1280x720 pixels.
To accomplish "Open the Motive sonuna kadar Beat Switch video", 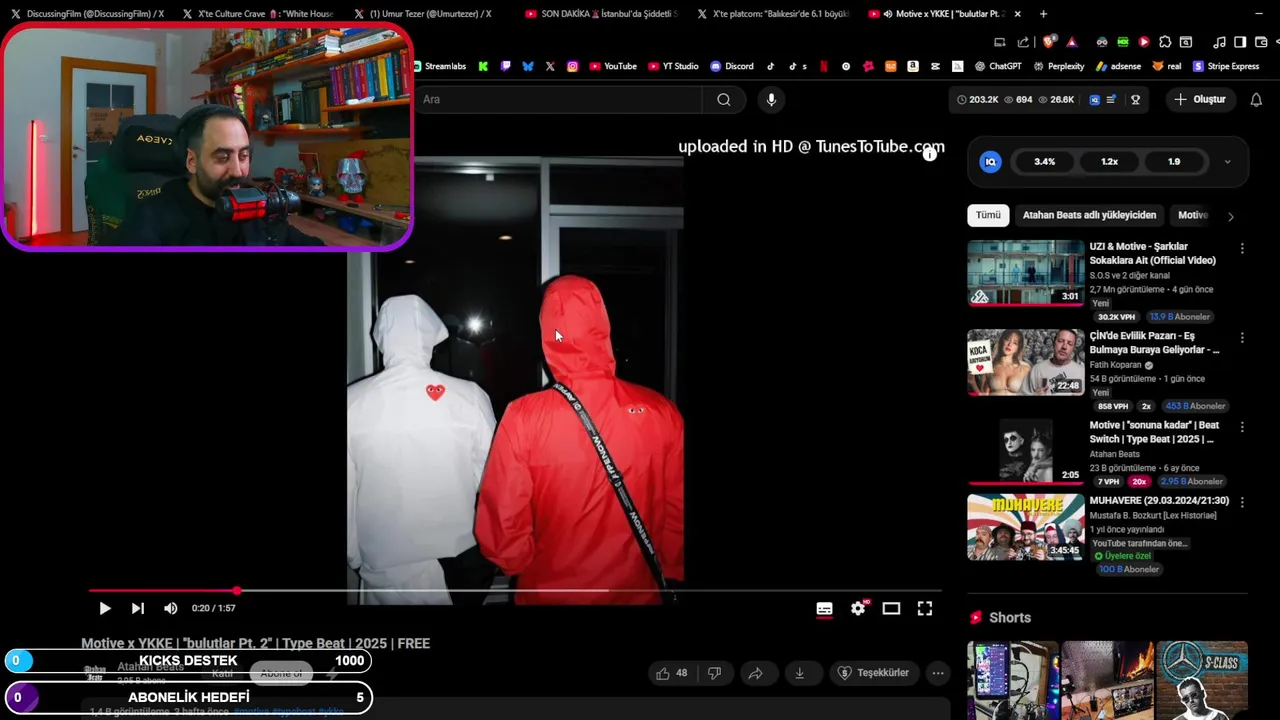I will (x=1025, y=451).
